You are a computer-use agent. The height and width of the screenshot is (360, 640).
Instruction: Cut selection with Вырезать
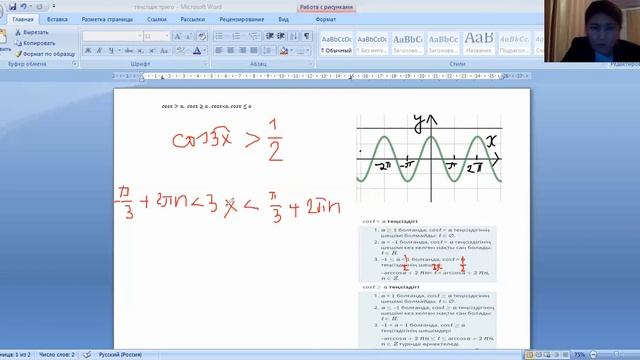pyautogui.click(x=31, y=32)
